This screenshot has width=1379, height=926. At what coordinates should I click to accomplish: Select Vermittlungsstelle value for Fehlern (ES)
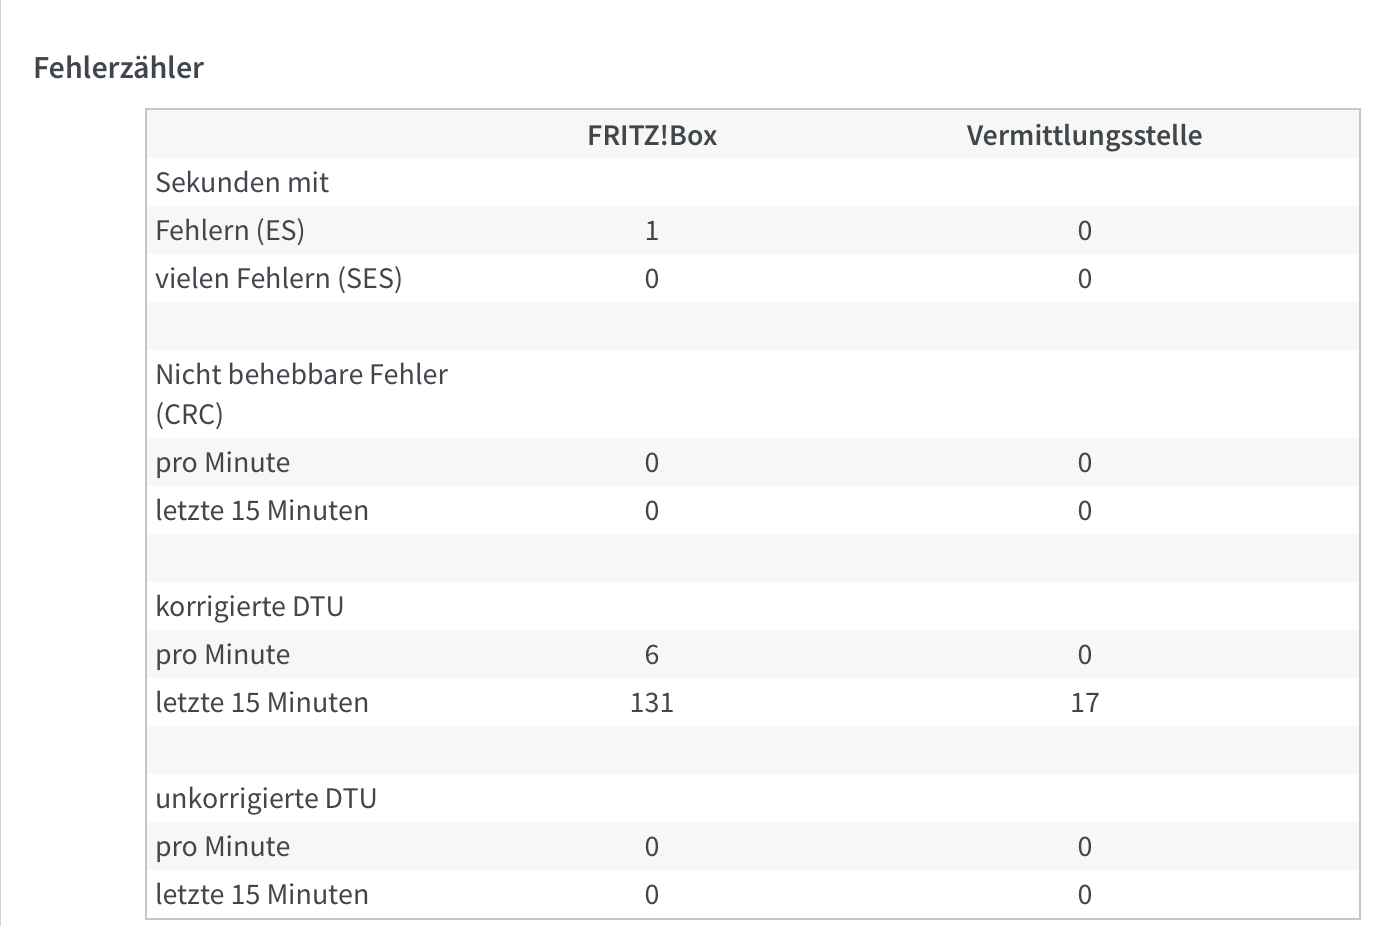tap(1085, 231)
